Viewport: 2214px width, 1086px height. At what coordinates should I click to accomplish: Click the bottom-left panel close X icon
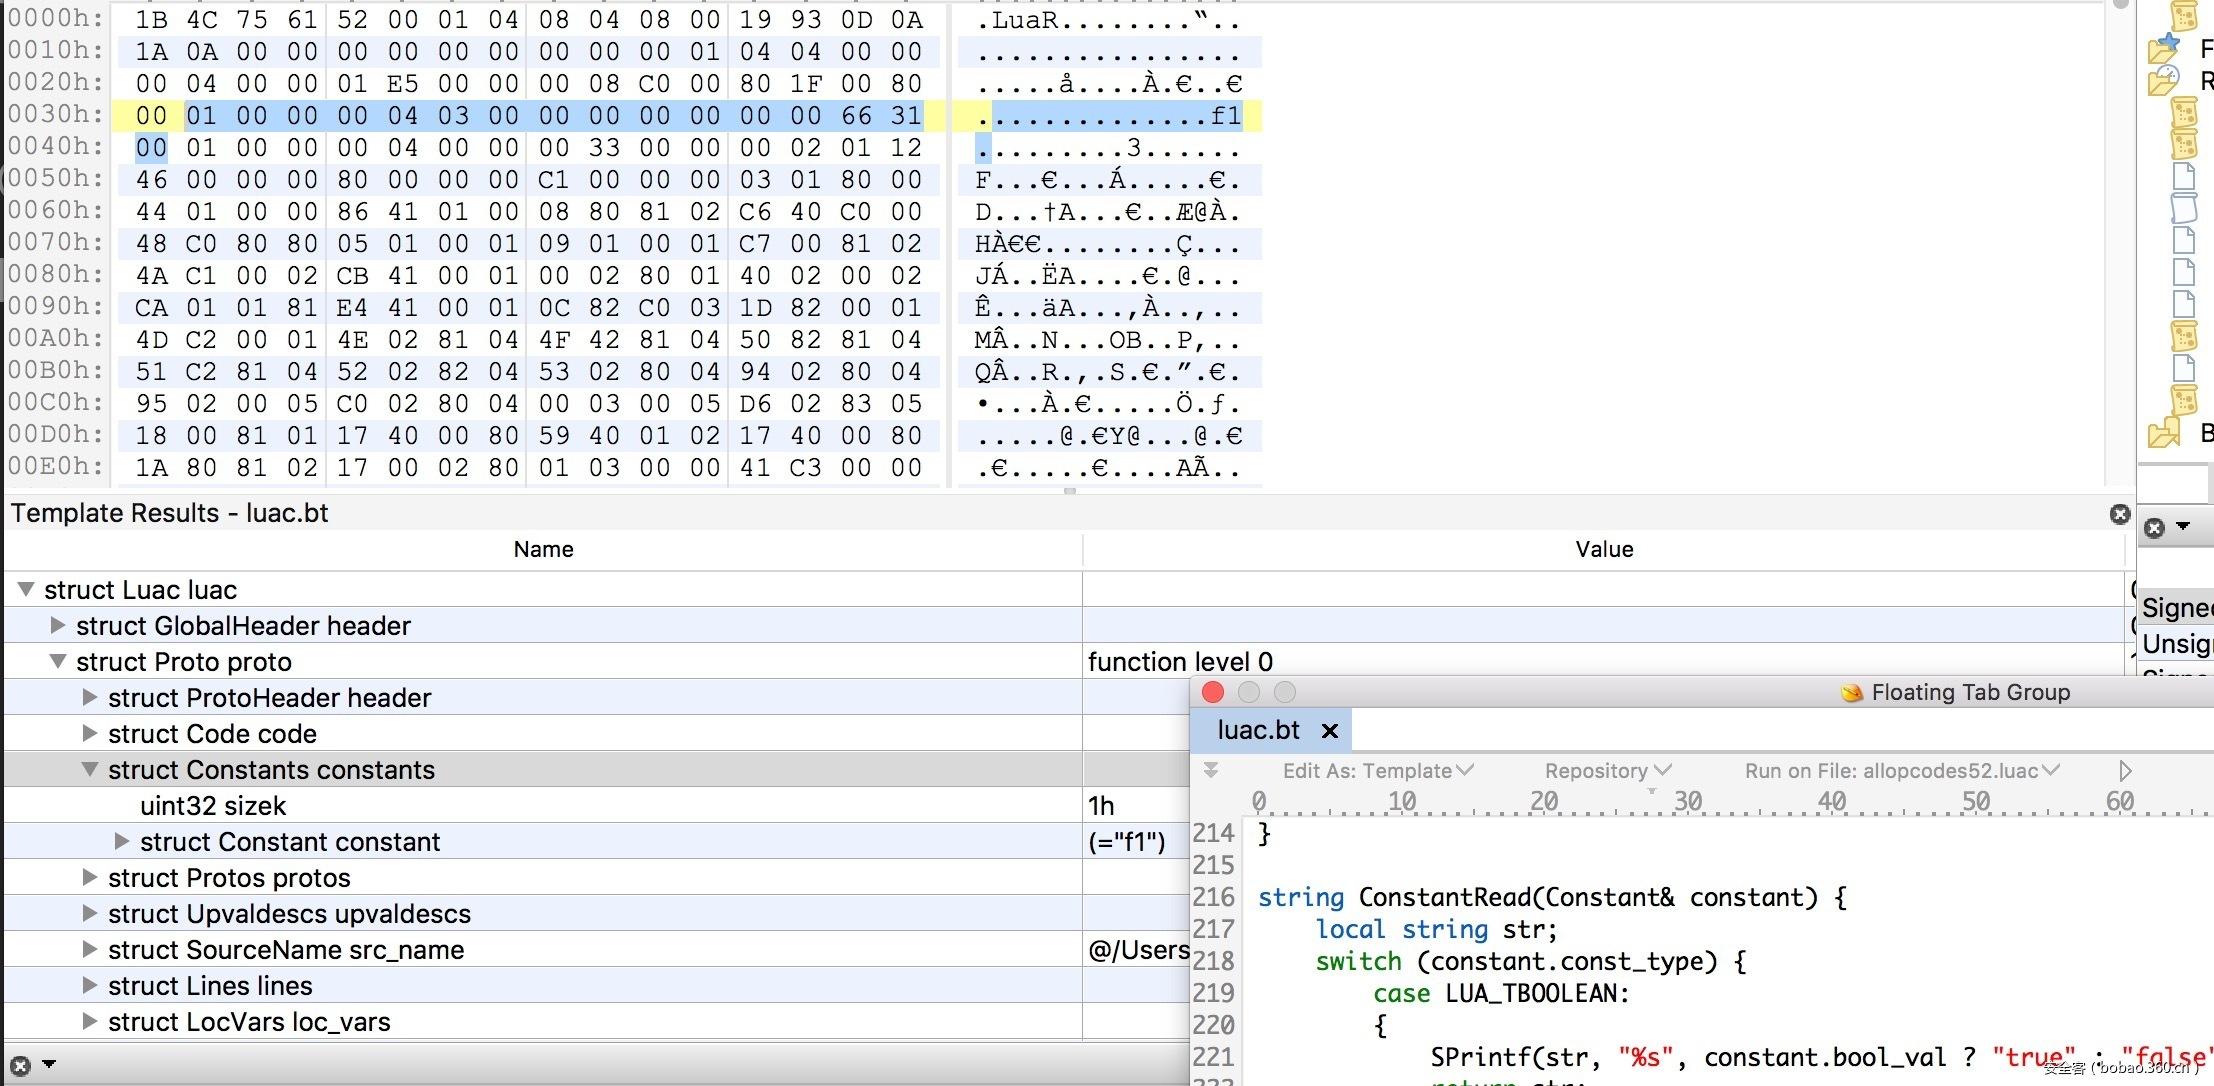click(x=20, y=1066)
